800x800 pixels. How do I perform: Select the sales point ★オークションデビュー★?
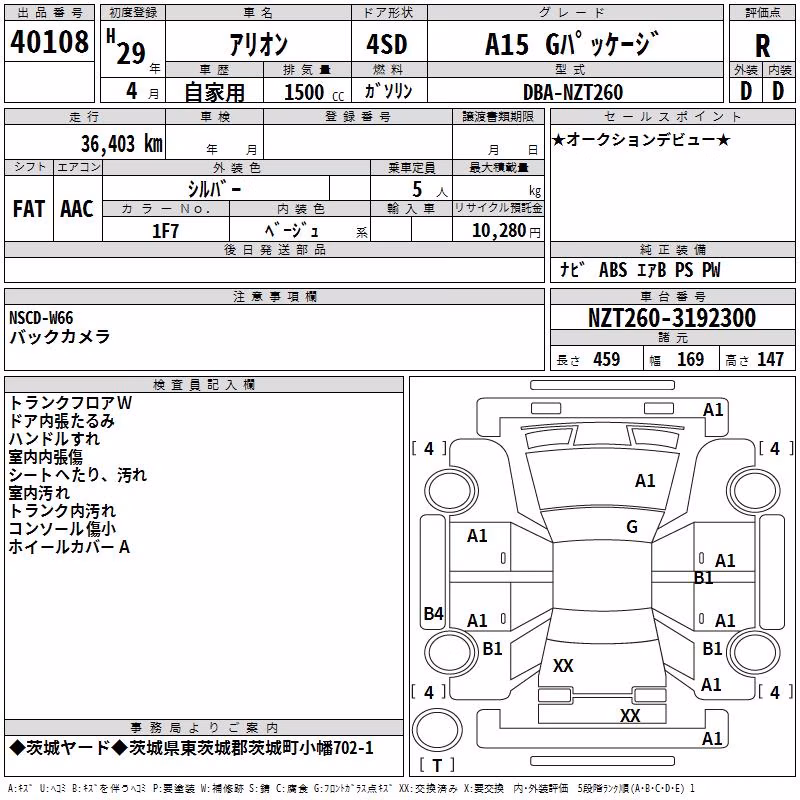click(641, 140)
